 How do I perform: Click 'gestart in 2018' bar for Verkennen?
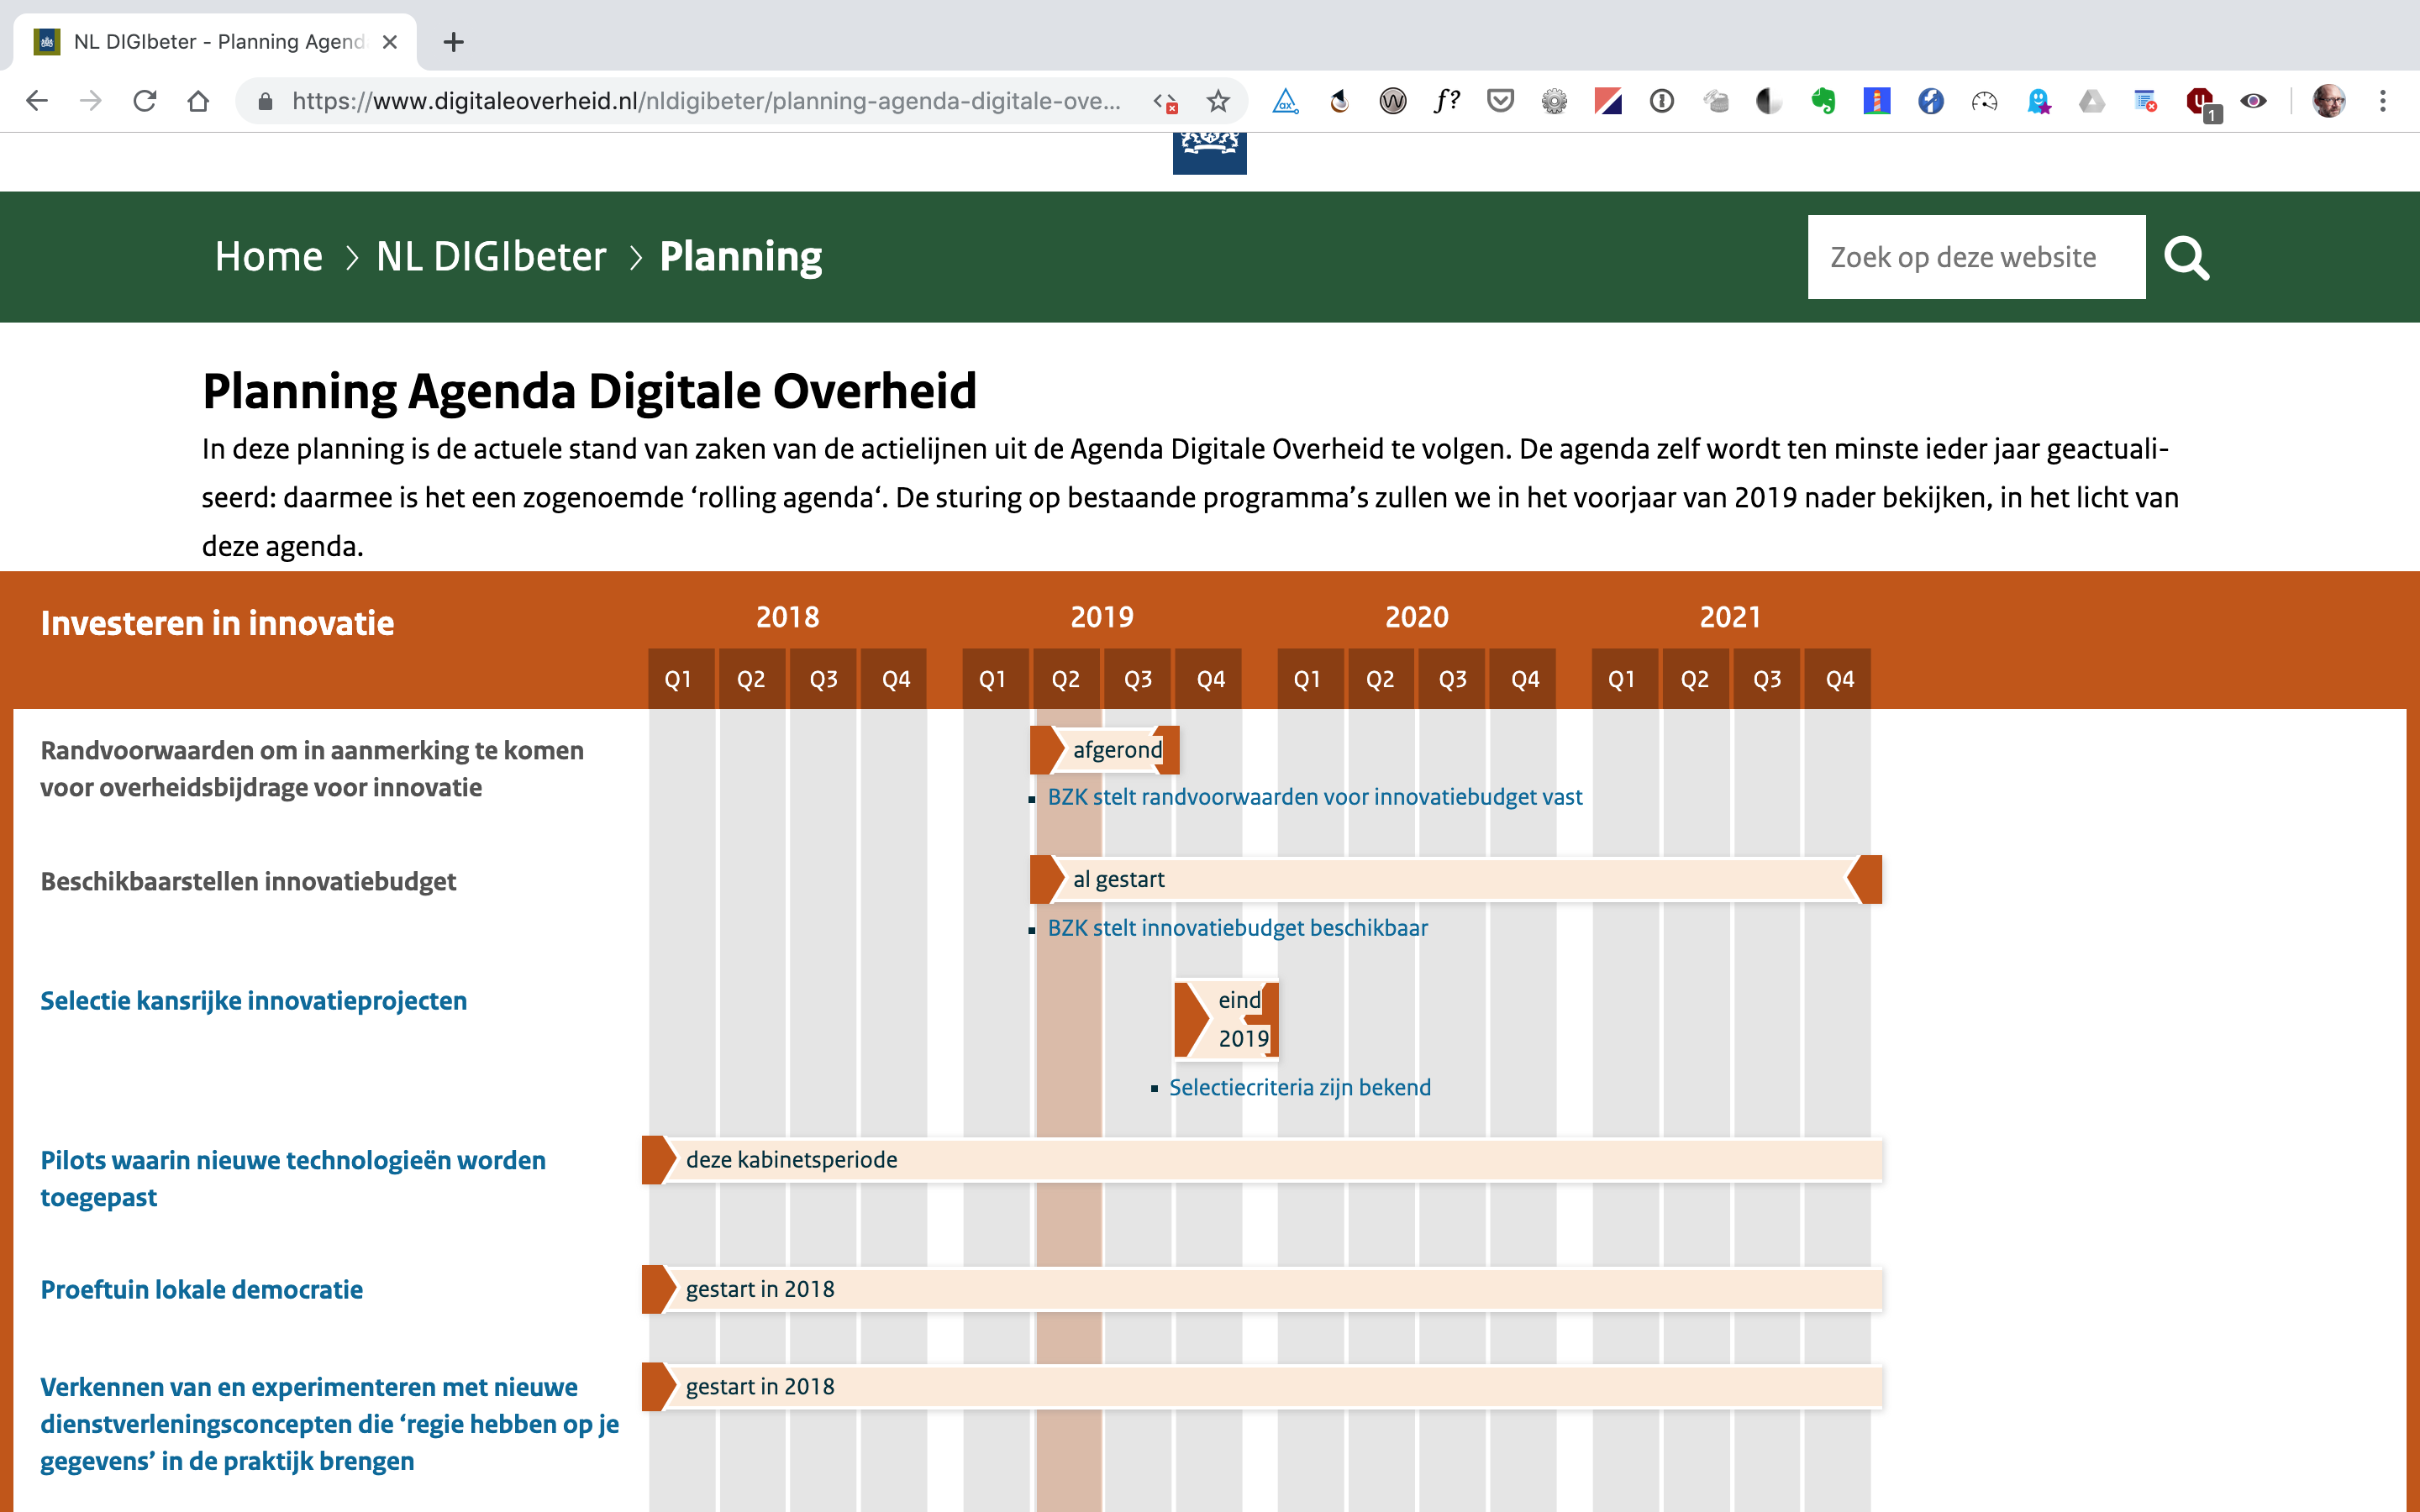(x=1262, y=1387)
